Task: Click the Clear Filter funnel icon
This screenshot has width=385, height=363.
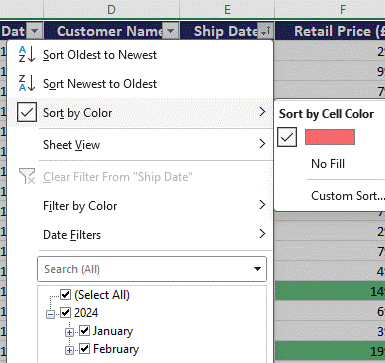Action: [x=27, y=176]
